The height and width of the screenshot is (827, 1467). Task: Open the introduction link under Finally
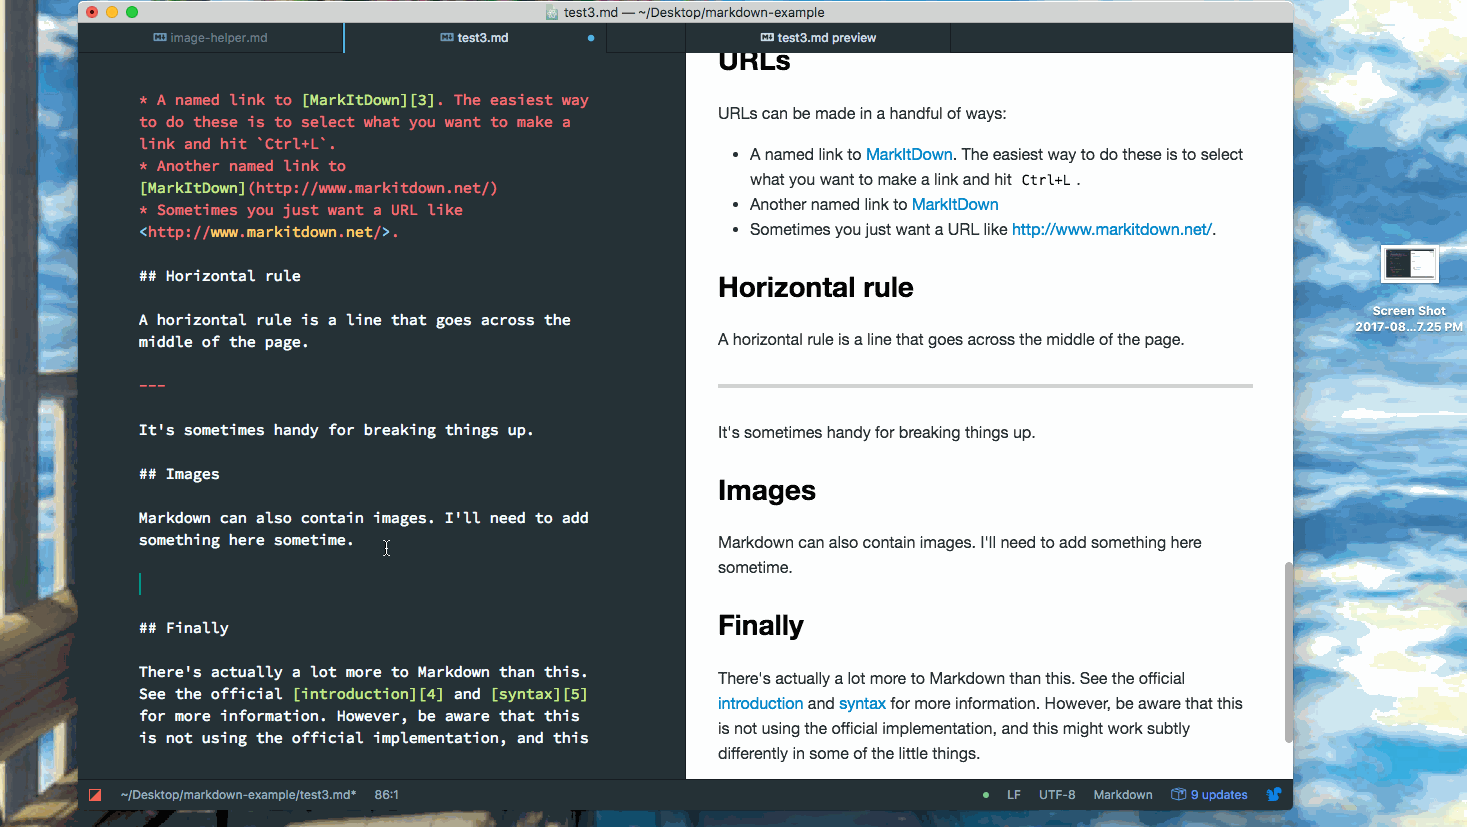pyautogui.click(x=760, y=703)
